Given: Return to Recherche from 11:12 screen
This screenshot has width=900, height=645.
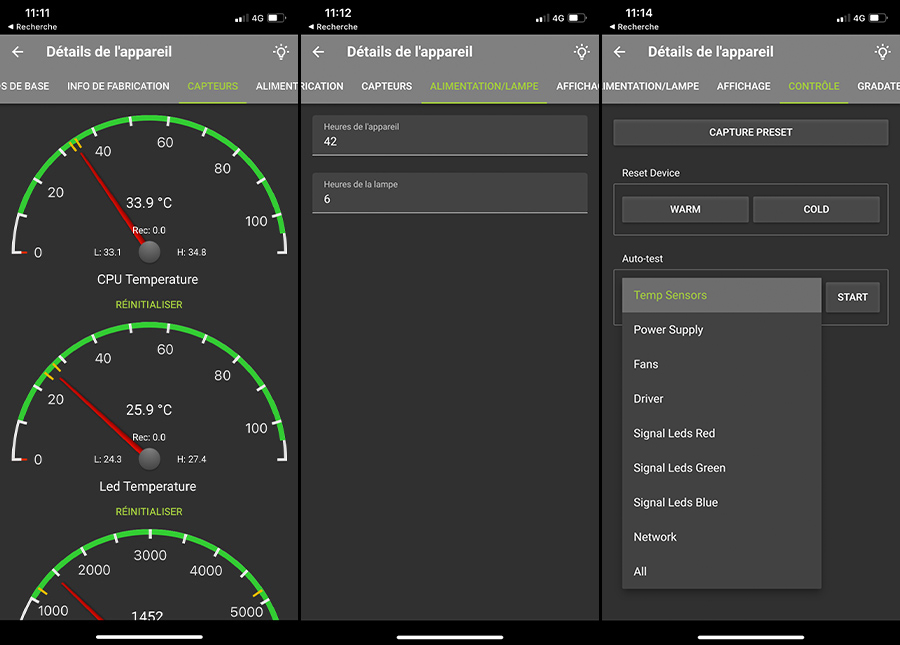Looking at the screenshot, I should 333,27.
